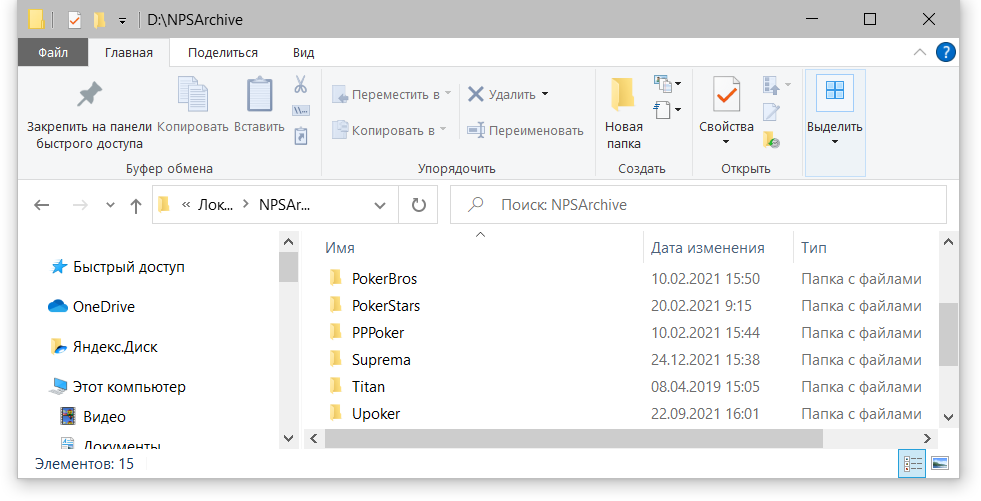This screenshot has width=981, height=501.
Task: Switch to large thumbnails view icon
Action: [x=940, y=463]
